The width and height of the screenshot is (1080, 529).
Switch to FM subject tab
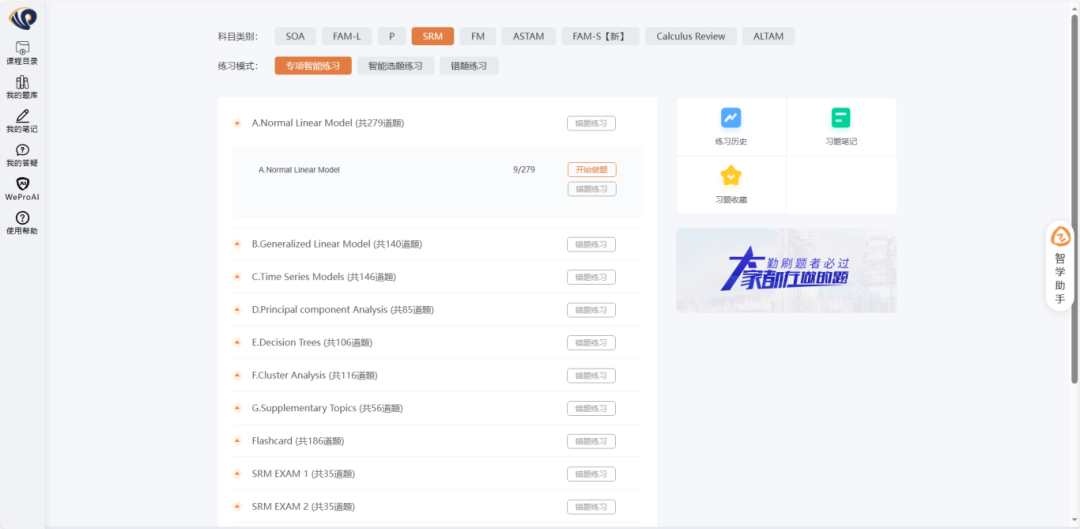pos(478,36)
